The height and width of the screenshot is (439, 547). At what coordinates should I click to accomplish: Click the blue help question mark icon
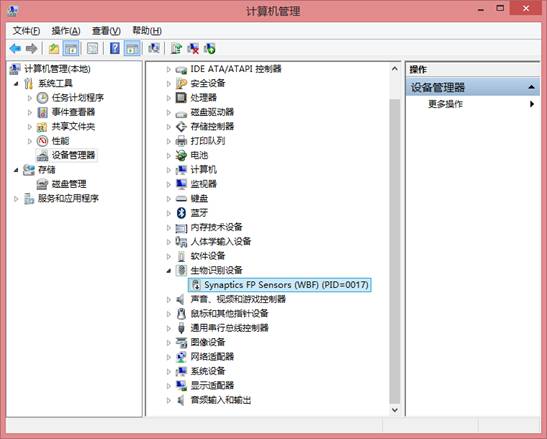pos(115,48)
